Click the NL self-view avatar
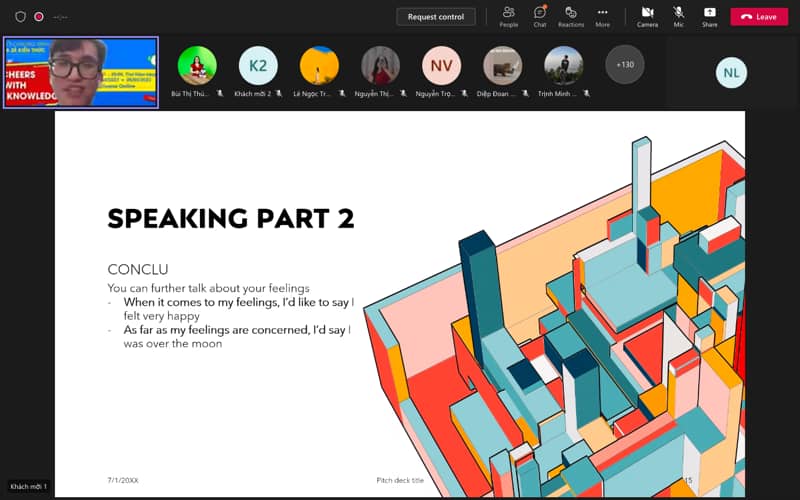 [731, 73]
